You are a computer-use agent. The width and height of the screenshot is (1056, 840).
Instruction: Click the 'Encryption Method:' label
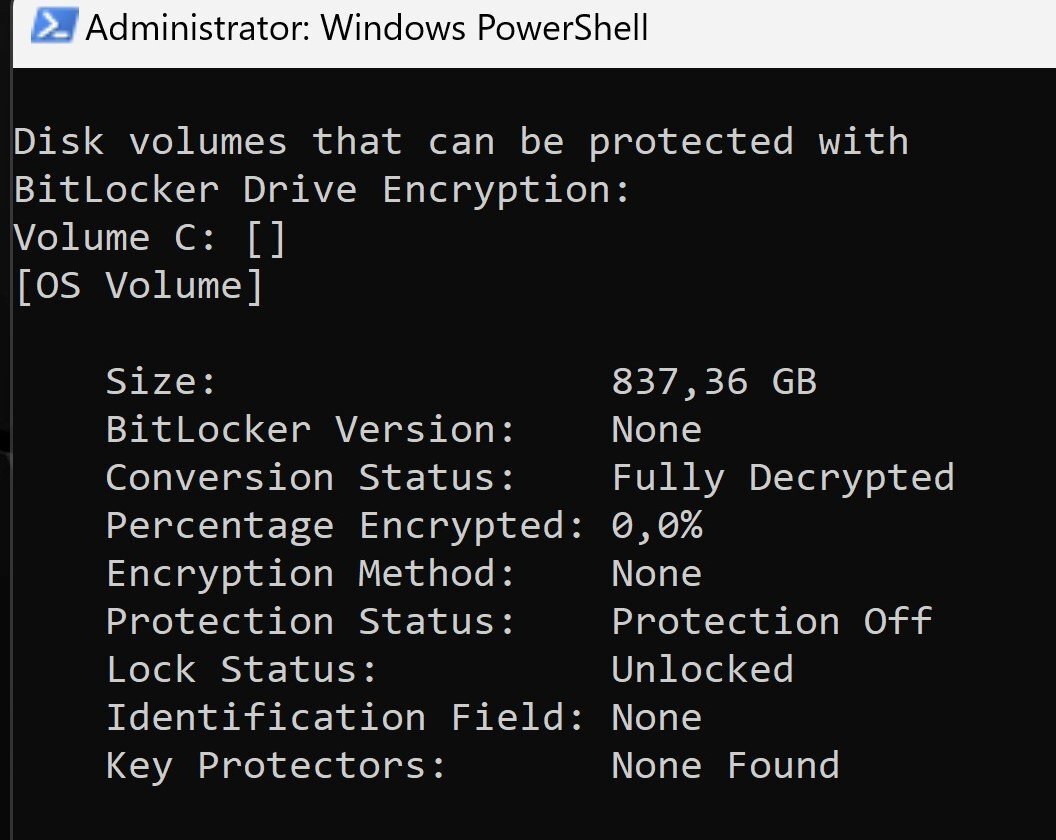tap(310, 574)
